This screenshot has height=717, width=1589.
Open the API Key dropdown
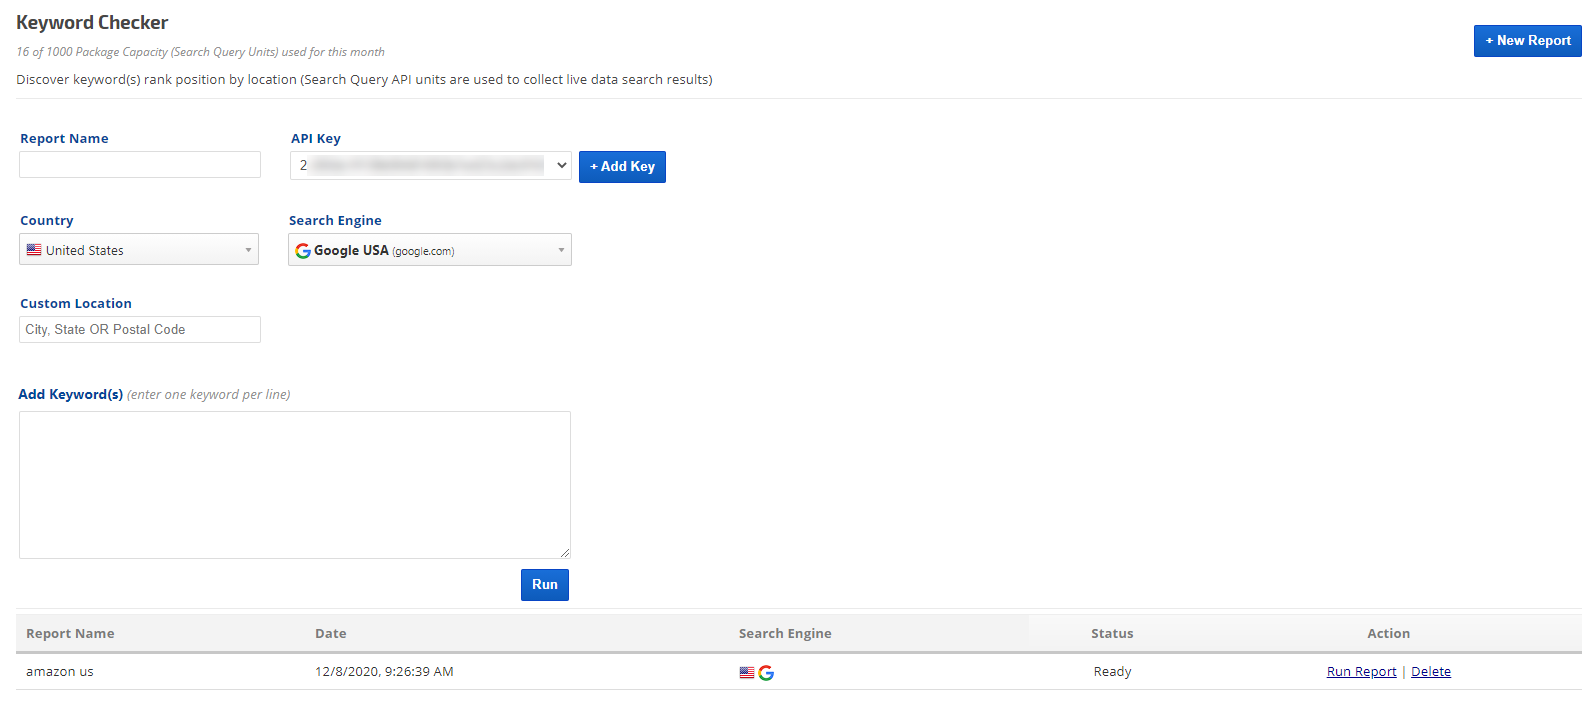[431, 166]
